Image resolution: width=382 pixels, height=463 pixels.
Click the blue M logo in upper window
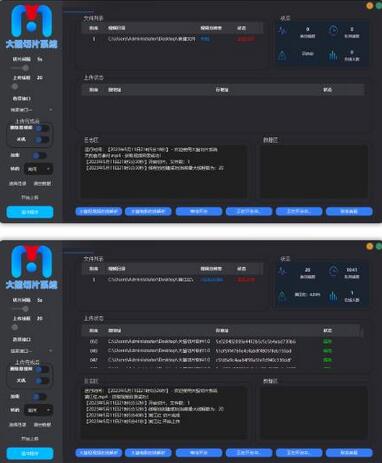(31, 21)
